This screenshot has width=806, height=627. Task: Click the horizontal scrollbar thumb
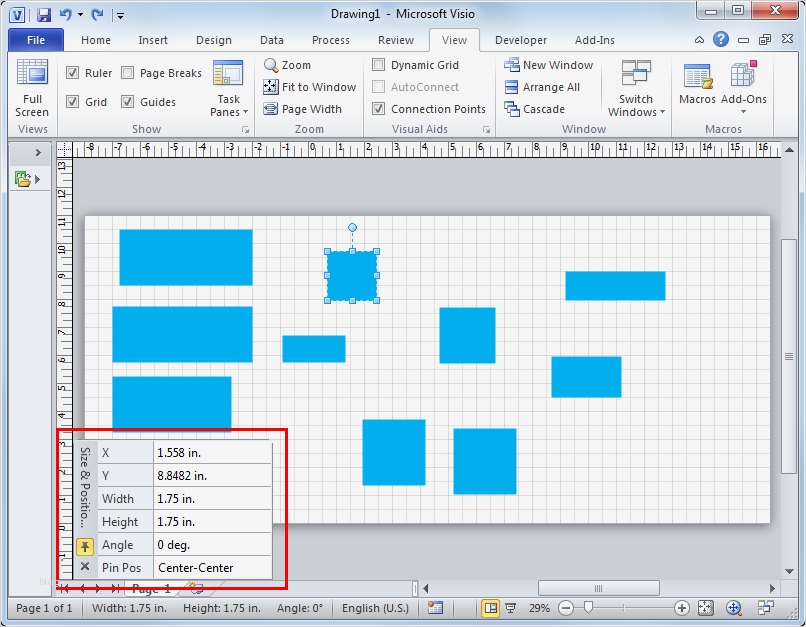(x=598, y=588)
